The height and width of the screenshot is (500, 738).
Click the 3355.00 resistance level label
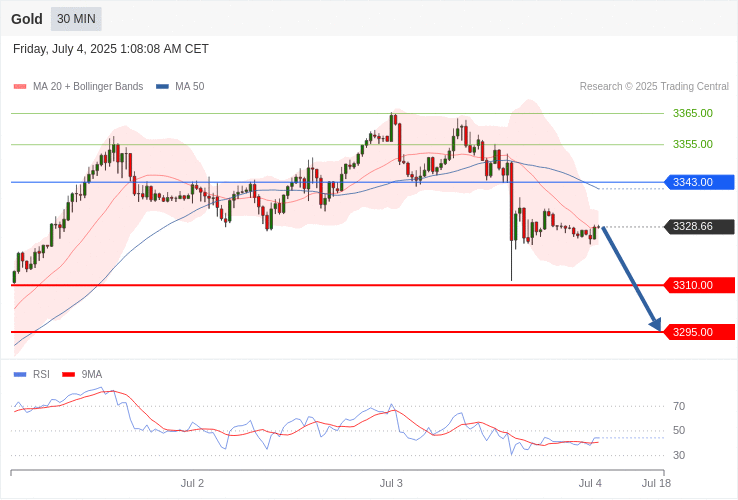tap(692, 145)
